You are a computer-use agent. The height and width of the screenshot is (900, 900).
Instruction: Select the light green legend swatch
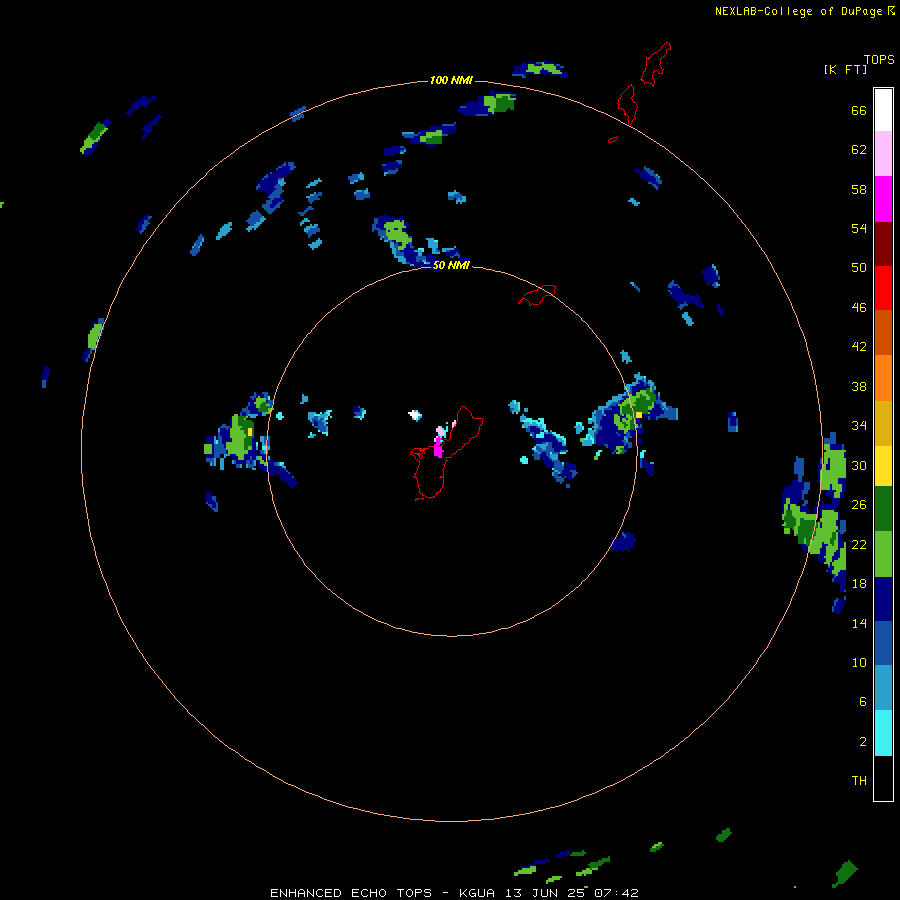point(883,554)
